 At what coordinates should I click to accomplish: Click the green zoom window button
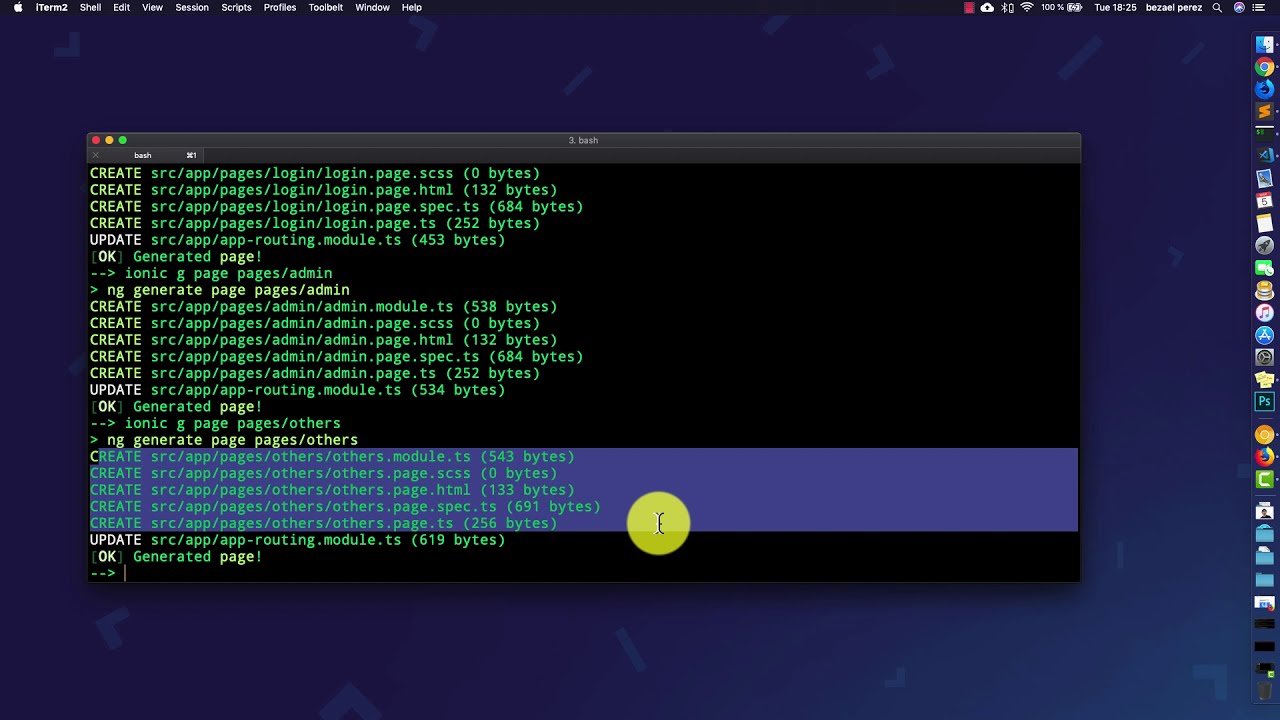pos(122,140)
